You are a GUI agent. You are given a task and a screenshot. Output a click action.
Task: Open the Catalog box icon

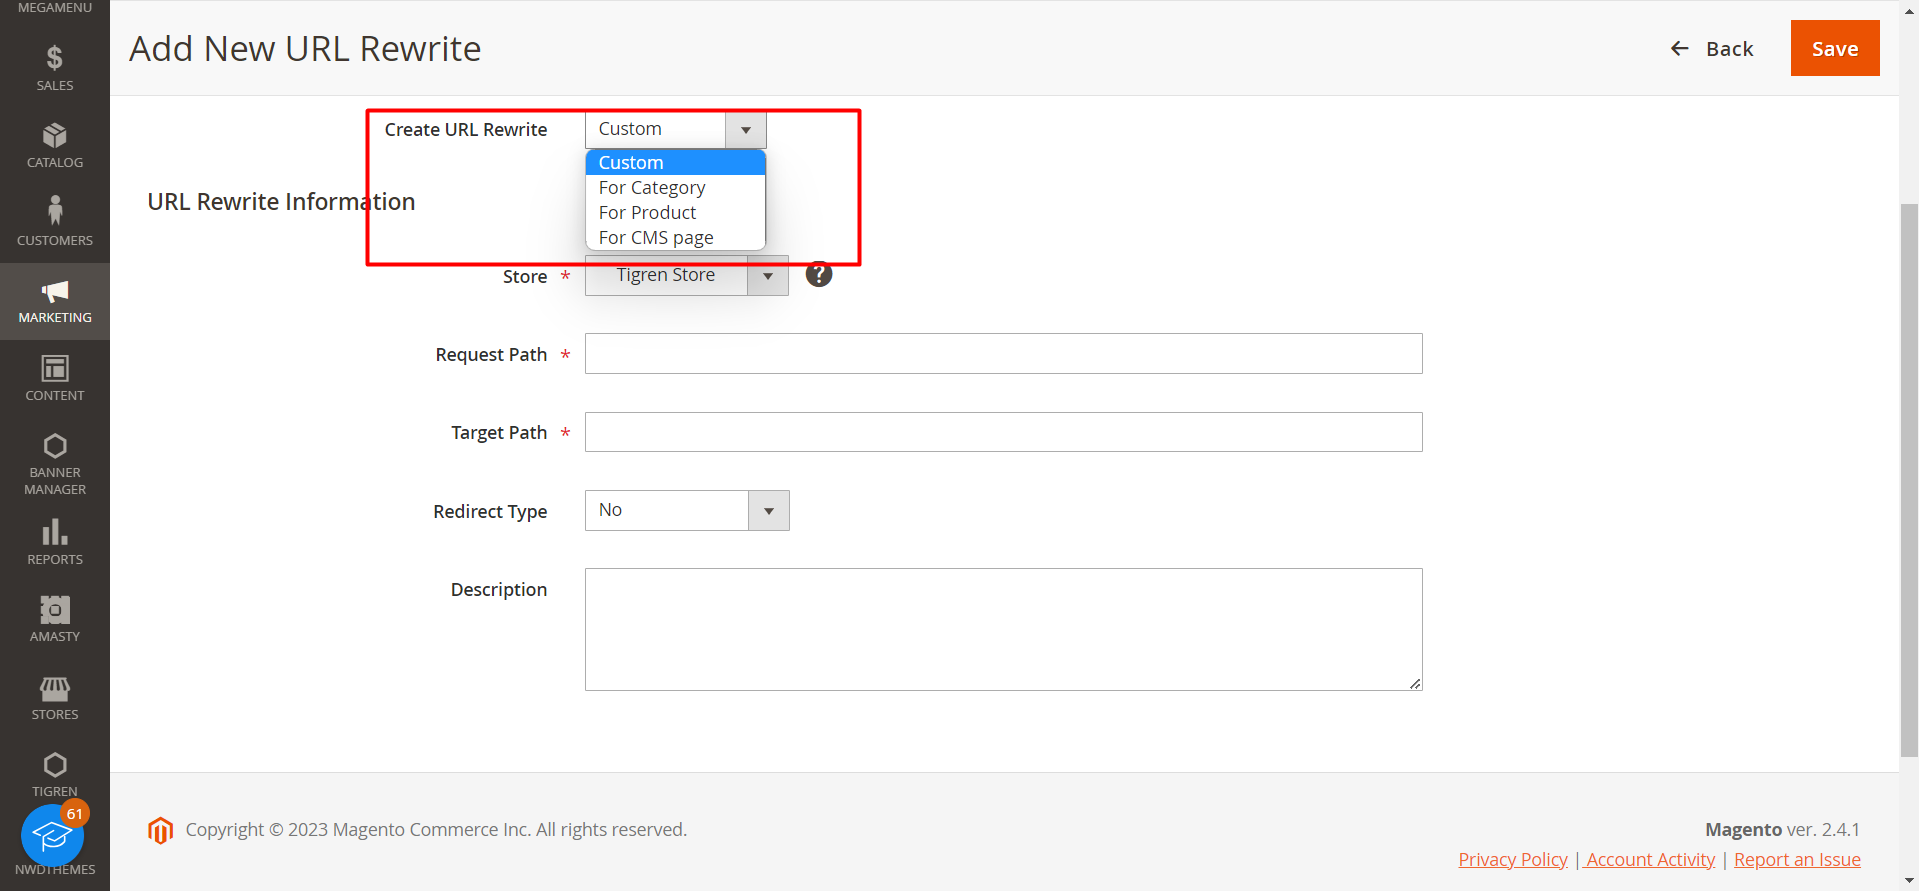click(x=55, y=135)
